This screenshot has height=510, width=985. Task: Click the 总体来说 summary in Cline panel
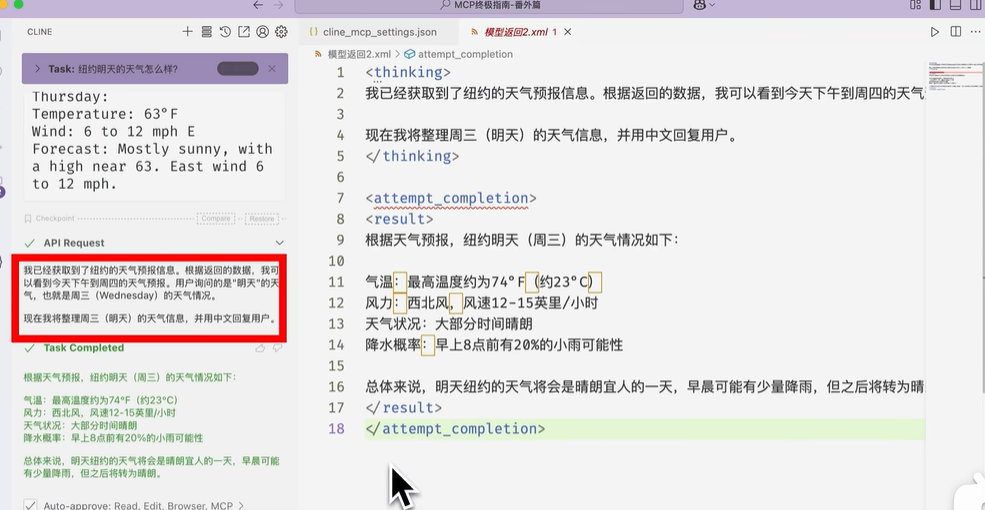pos(151,467)
